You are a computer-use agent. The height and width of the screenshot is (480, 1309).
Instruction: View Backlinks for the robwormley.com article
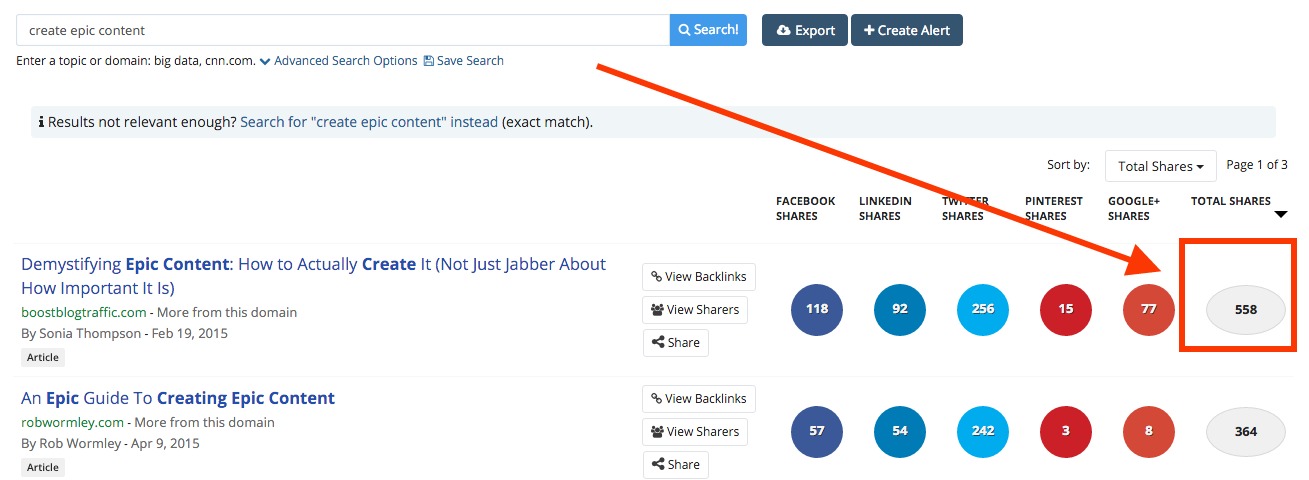click(x=699, y=399)
